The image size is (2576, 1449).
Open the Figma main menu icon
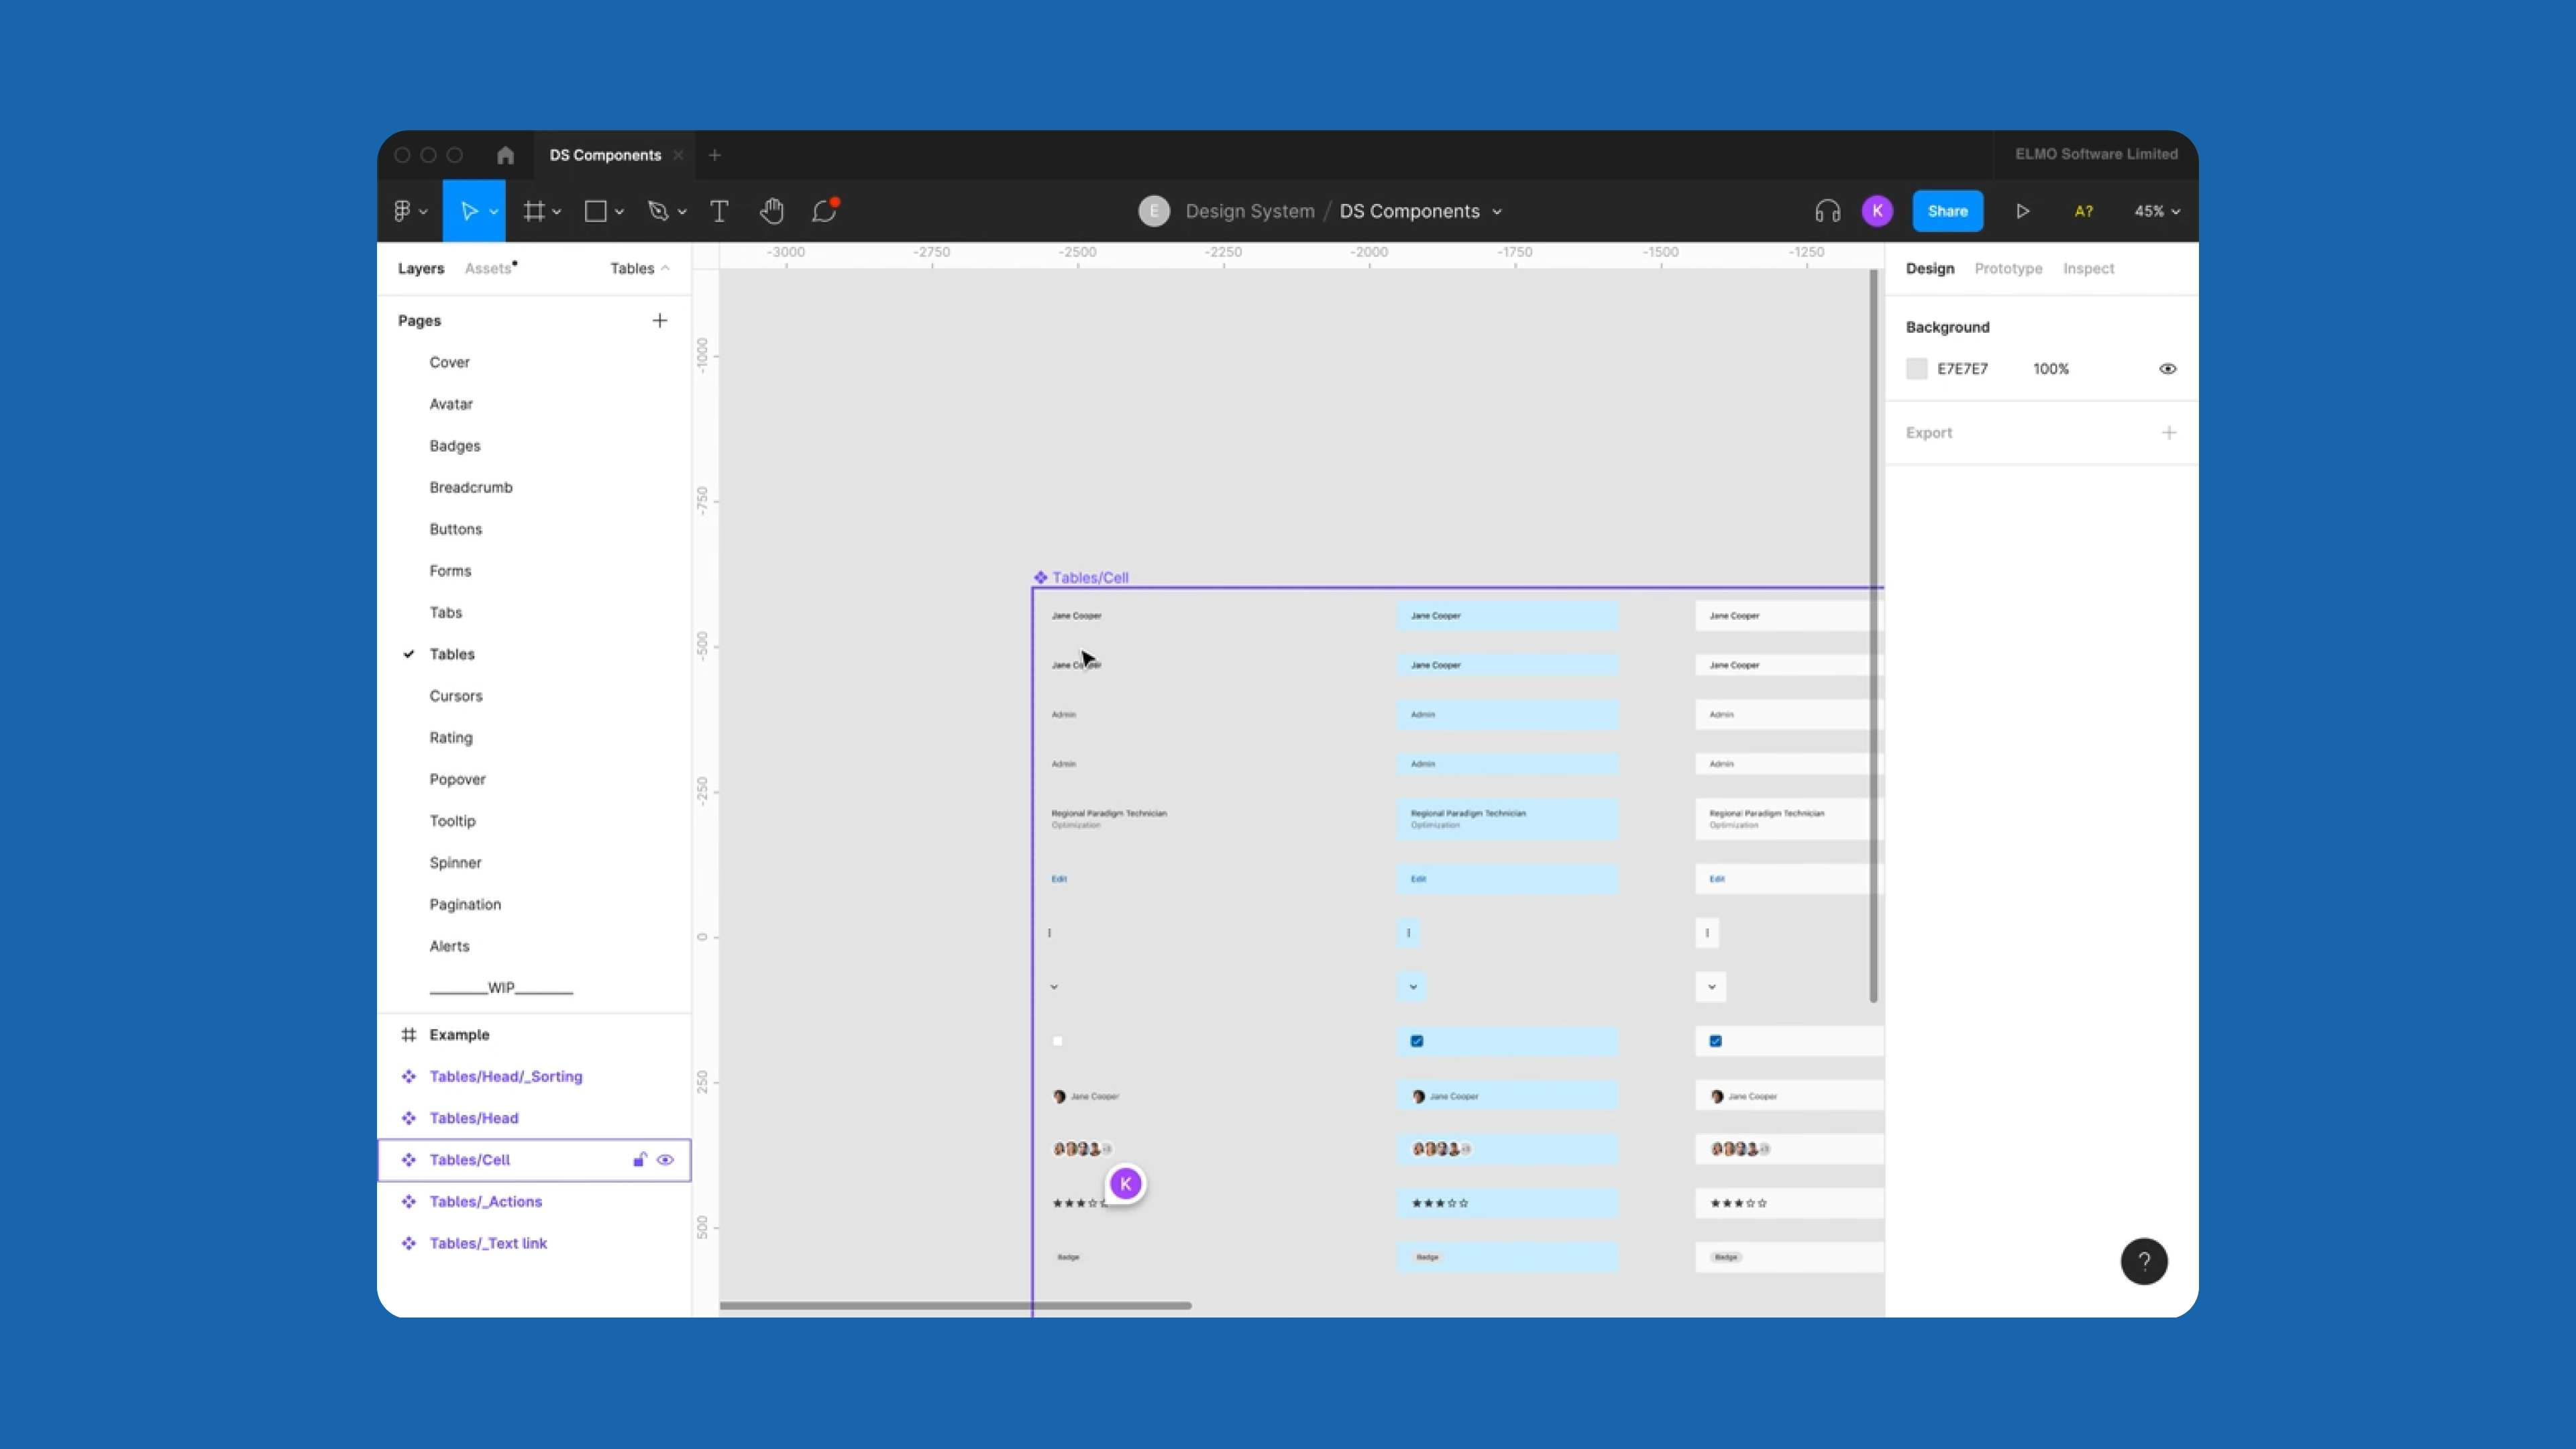click(402, 211)
